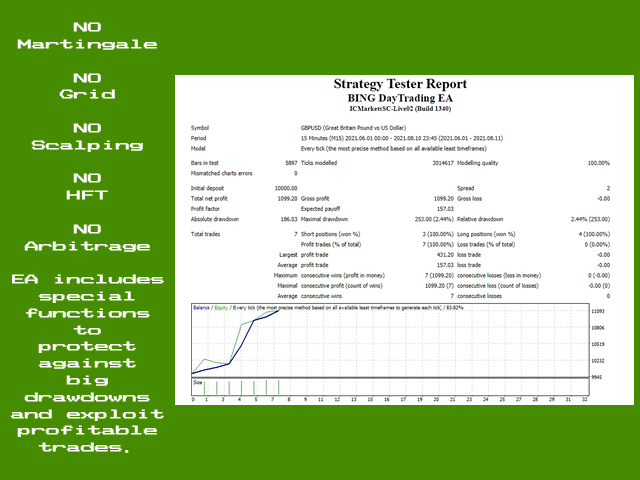Click the 'Total trades' label
Screen dimensions: 640x480
205,234
